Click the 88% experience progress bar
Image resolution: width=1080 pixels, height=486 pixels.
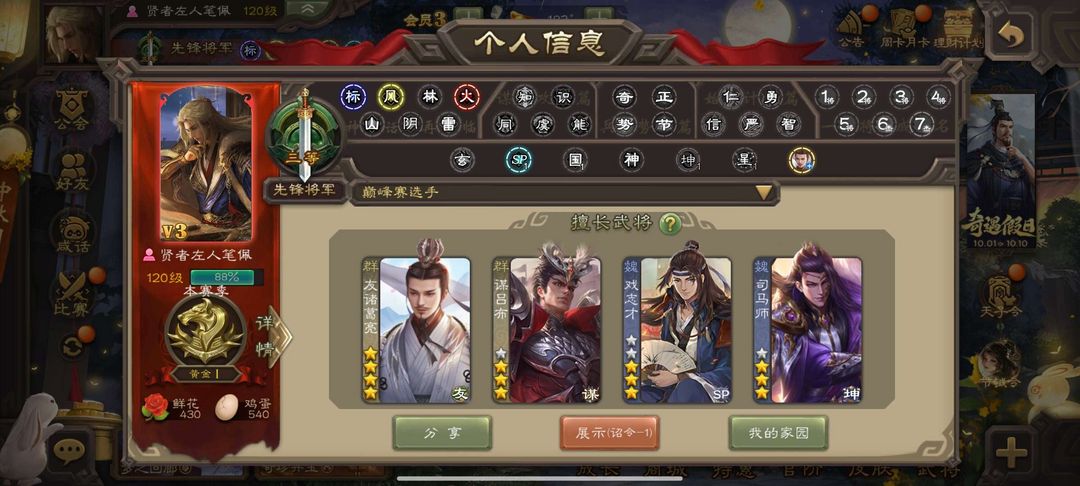pos(222,277)
